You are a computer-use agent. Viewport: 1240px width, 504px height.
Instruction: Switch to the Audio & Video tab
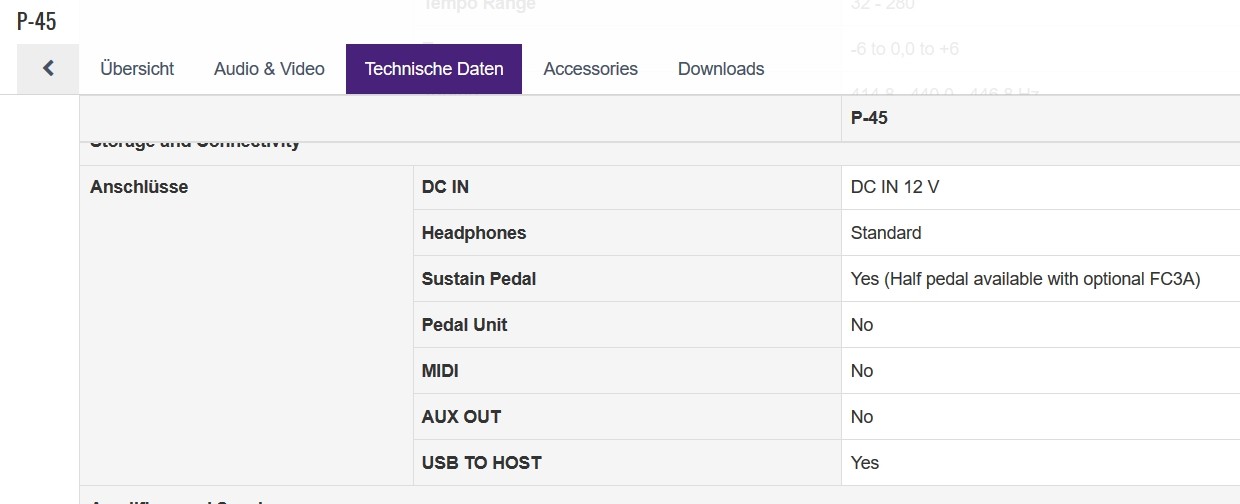coord(269,69)
